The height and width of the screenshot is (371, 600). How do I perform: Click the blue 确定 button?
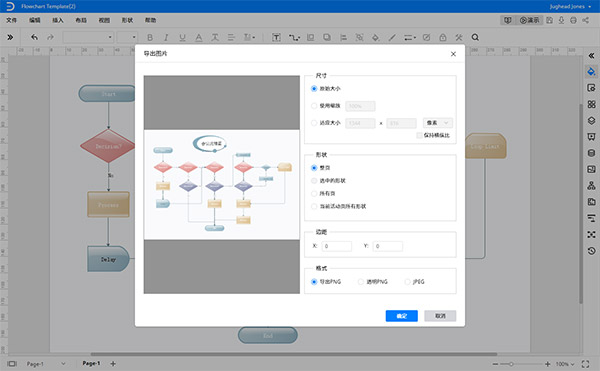pos(401,316)
